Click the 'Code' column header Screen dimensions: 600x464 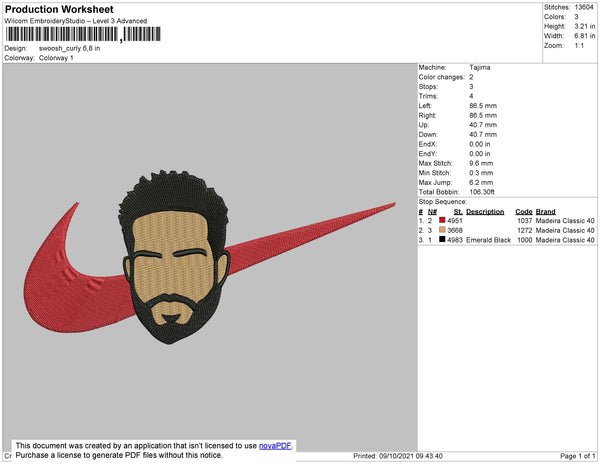[524, 212]
